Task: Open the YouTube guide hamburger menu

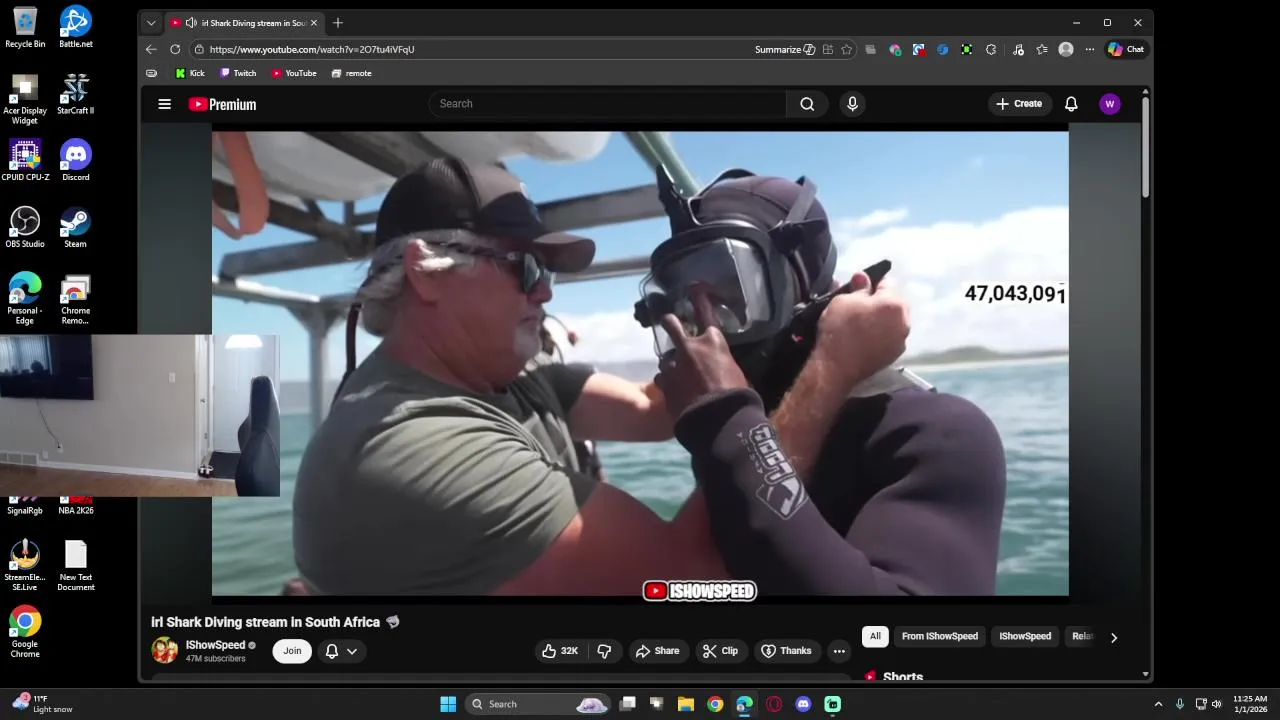Action: point(165,104)
